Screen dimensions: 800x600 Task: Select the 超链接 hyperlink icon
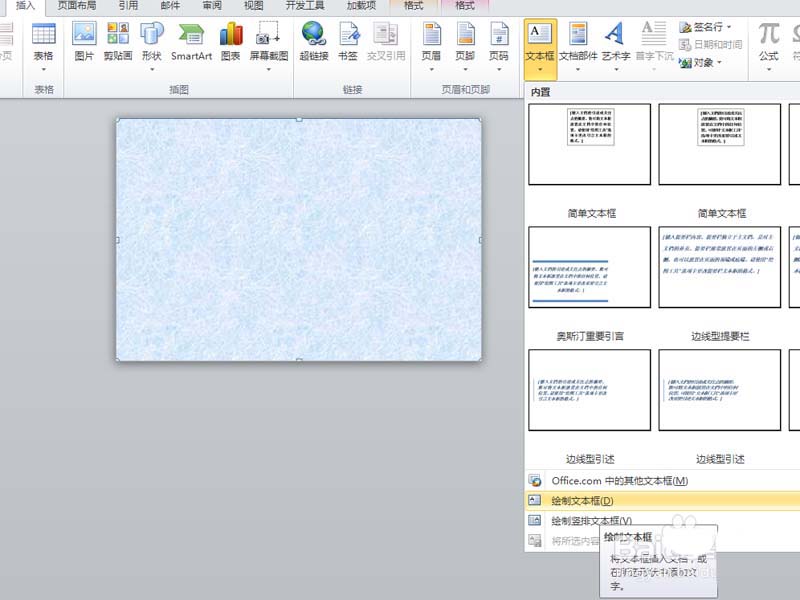[x=314, y=41]
